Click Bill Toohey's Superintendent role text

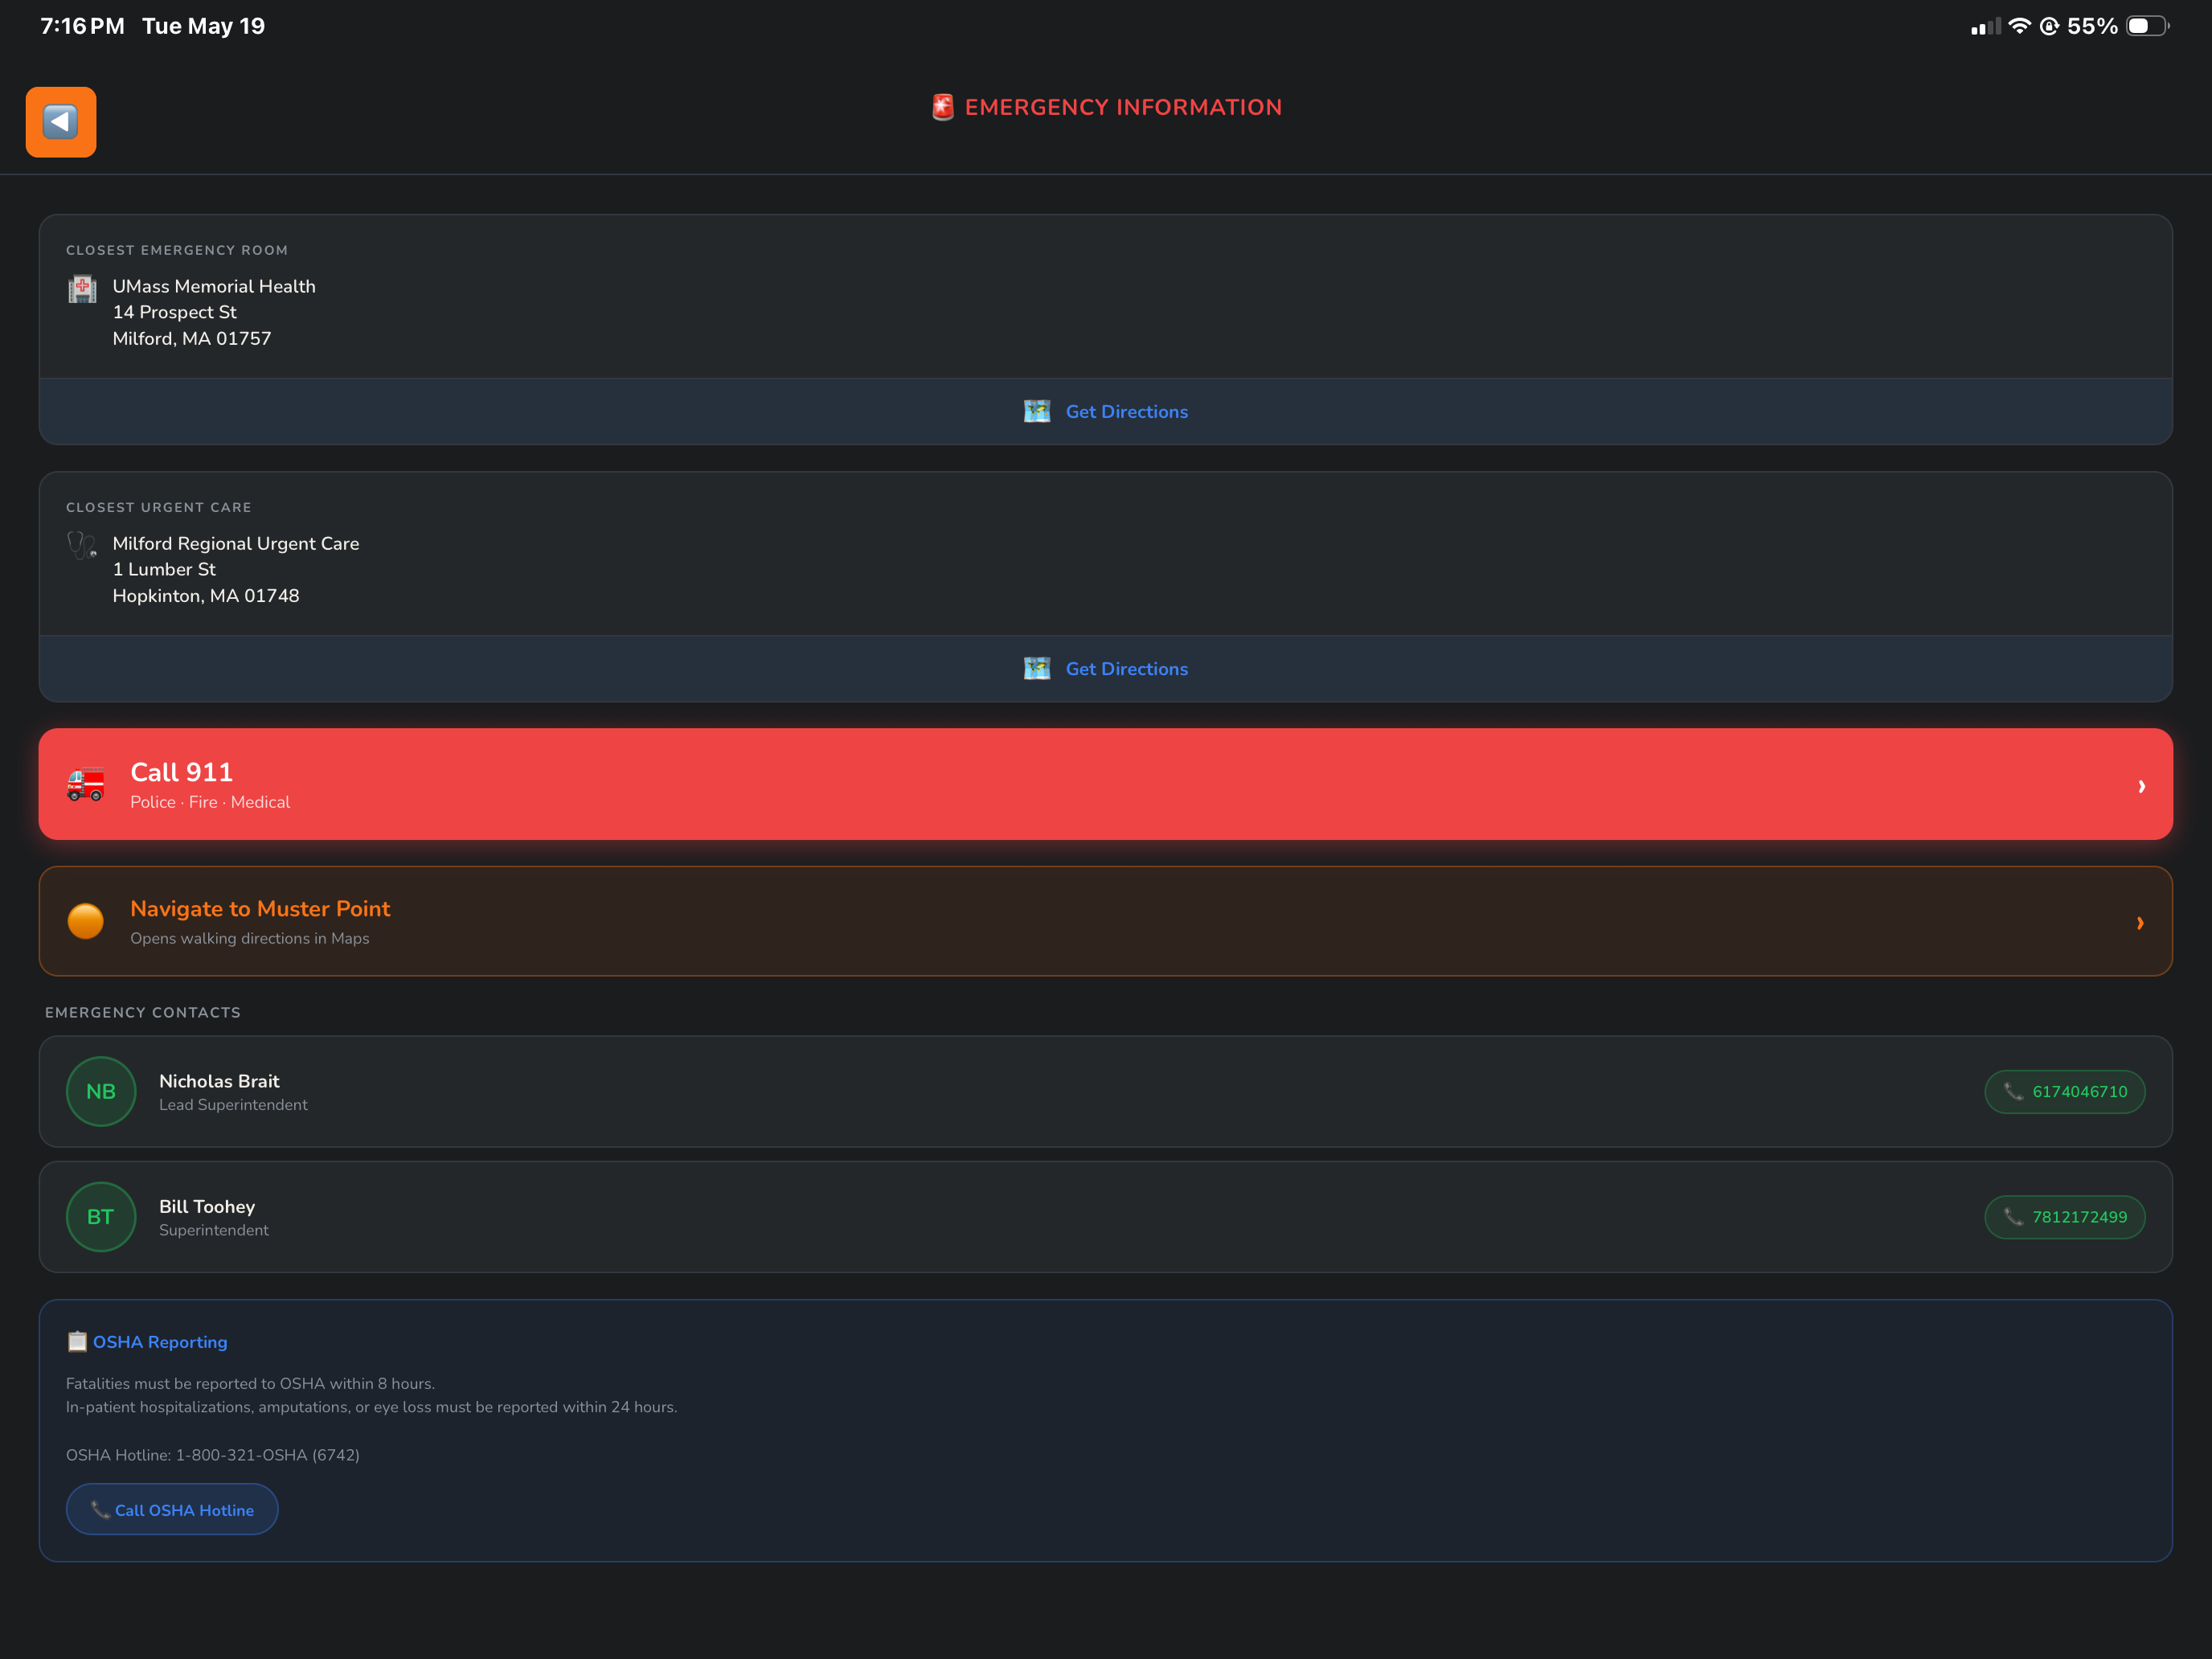click(x=214, y=1230)
